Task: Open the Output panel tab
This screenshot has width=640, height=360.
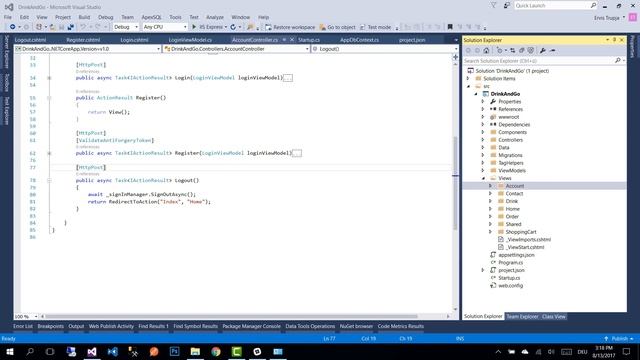Action: tap(76, 326)
